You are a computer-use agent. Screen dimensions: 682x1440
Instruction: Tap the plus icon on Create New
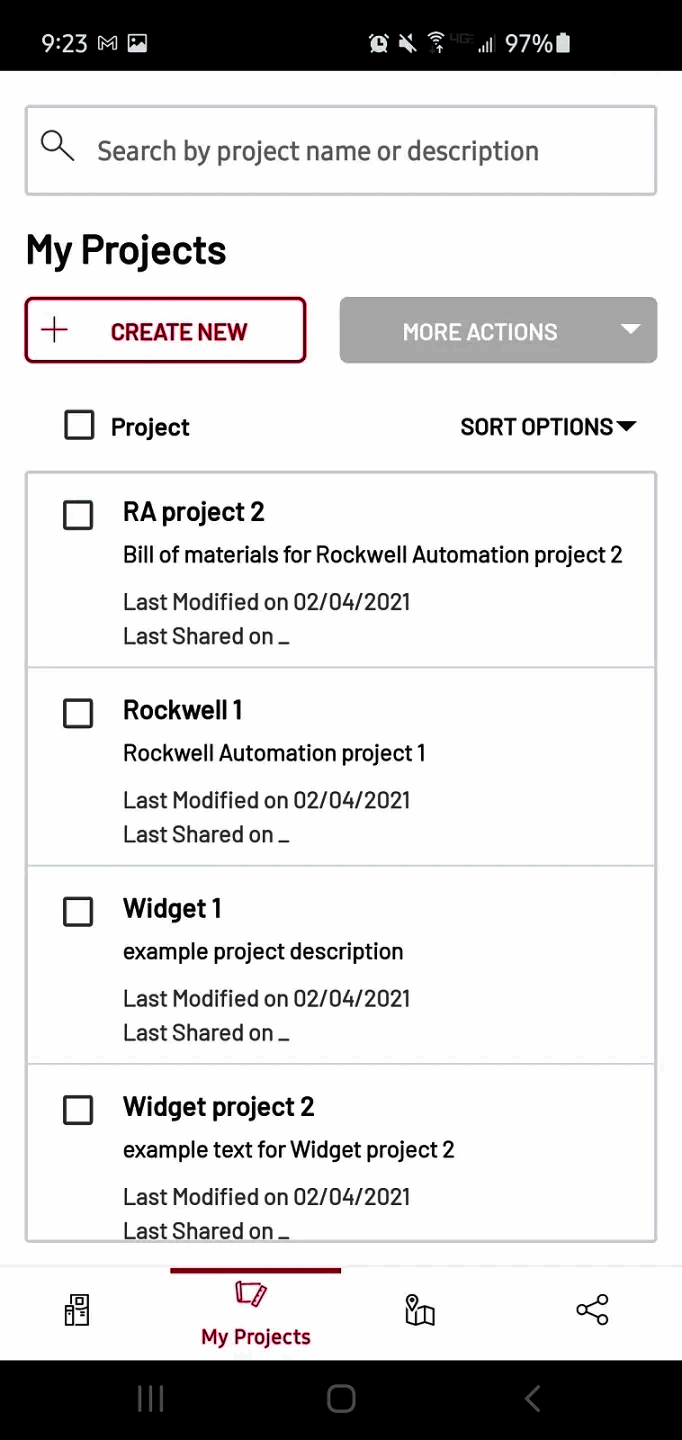[x=55, y=331]
